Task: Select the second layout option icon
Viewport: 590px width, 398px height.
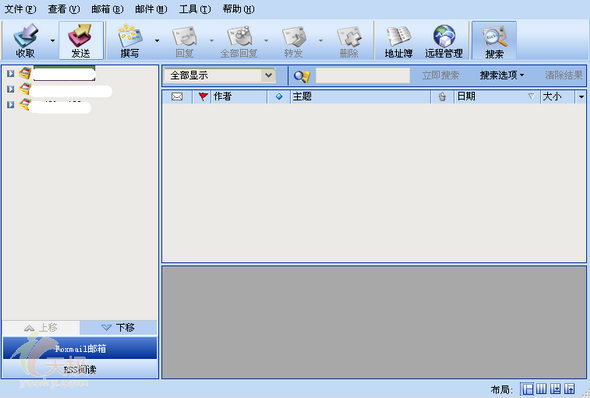Action: pos(541,389)
